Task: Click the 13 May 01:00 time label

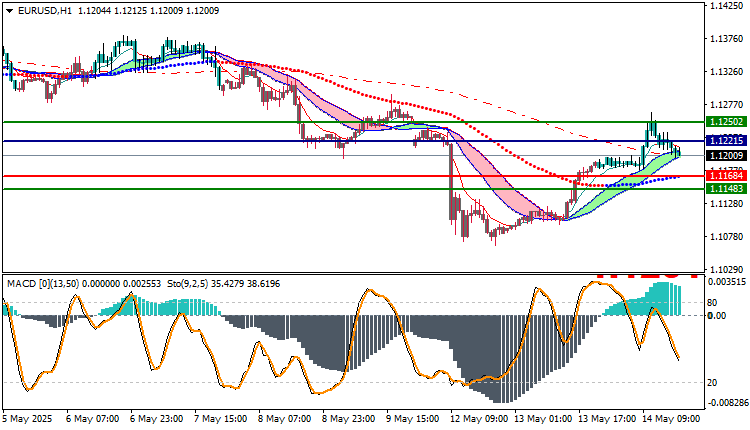Action: point(543,419)
